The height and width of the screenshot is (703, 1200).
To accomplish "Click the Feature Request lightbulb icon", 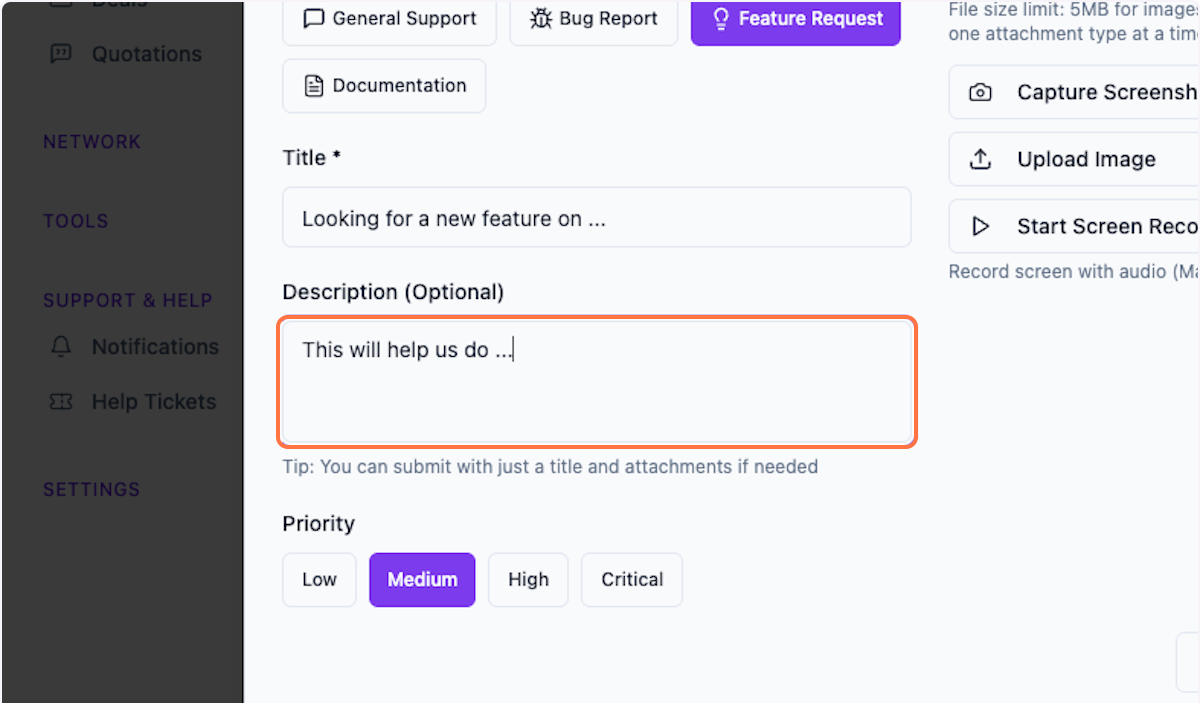I will 722,18.
